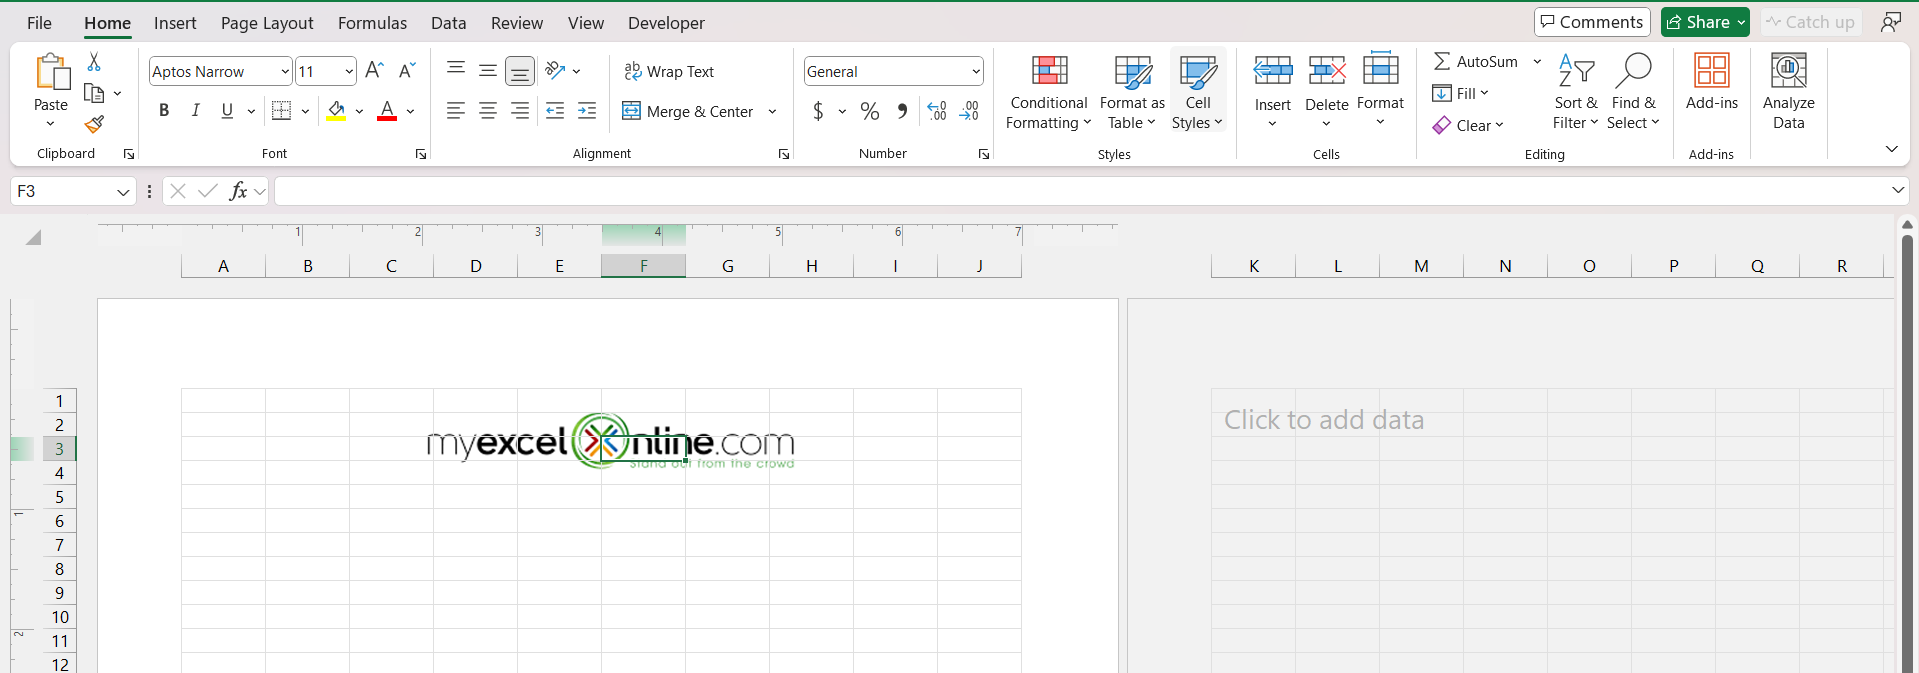Open Cell Styles gallery
This screenshot has height=673, width=1919.
(x=1198, y=92)
